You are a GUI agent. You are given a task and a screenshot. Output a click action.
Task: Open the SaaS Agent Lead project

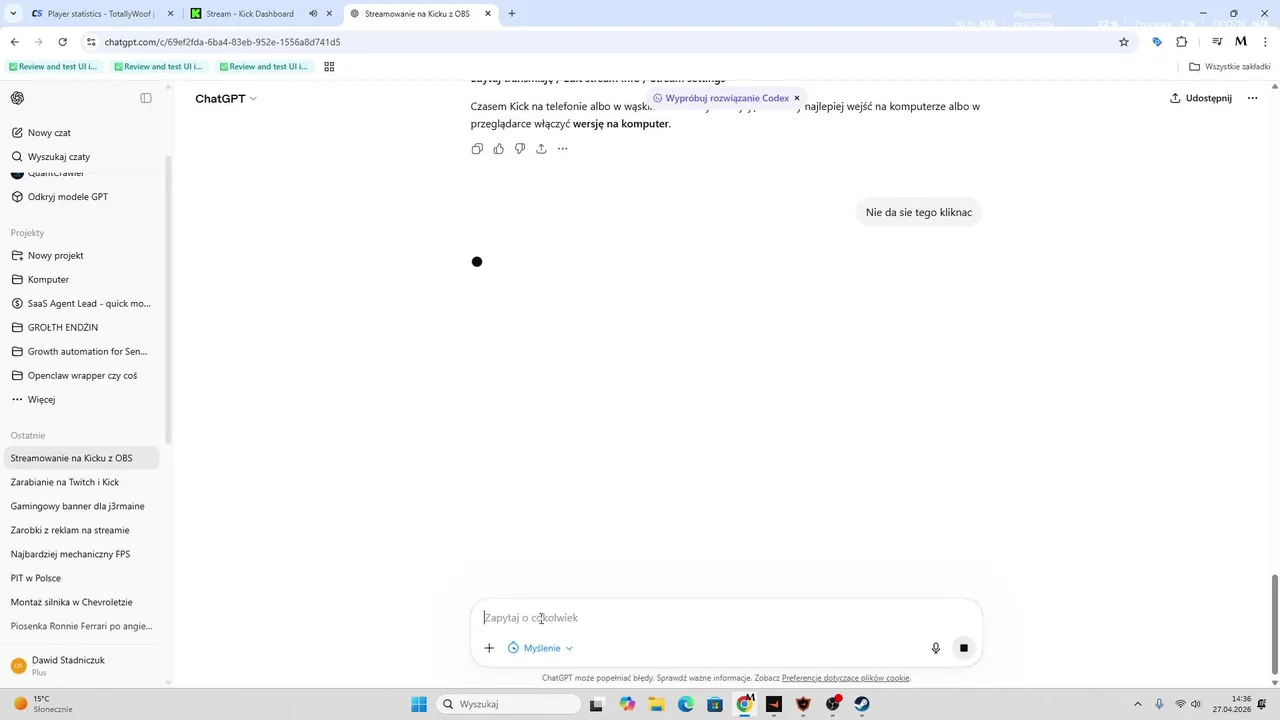[x=80, y=303]
